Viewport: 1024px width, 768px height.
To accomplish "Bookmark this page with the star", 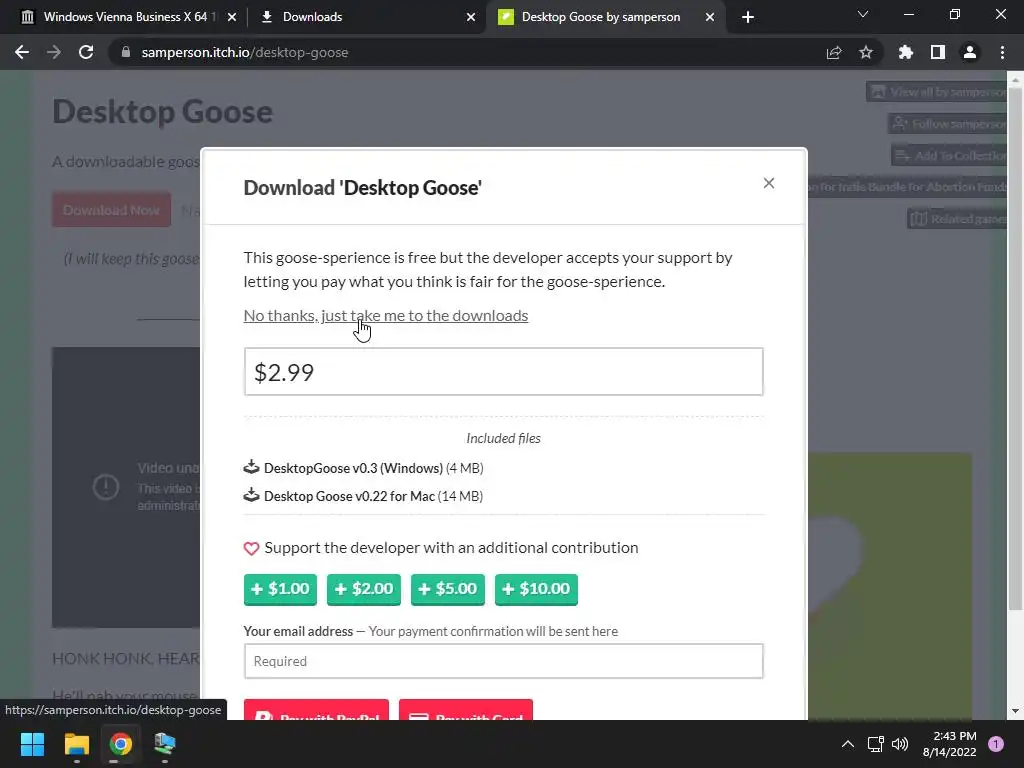I will point(866,52).
